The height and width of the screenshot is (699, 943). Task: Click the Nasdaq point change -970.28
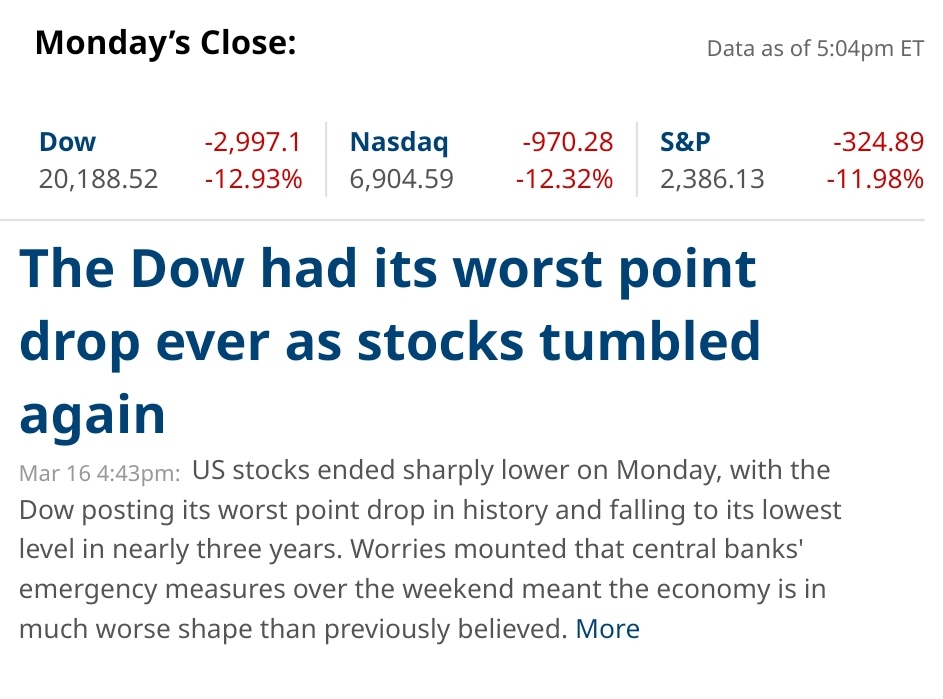click(x=567, y=142)
